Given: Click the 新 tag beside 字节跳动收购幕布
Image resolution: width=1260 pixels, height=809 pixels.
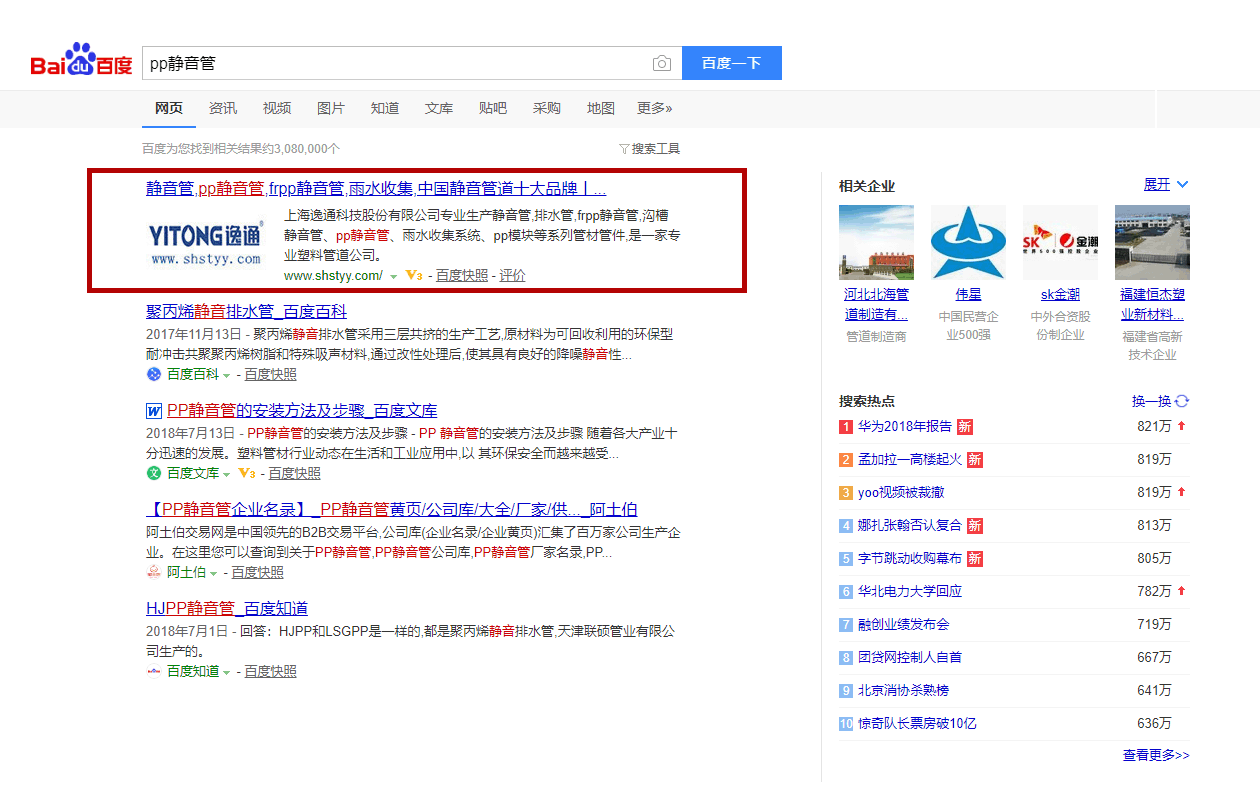Looking at the screenshot, I should [x=975, y=559].
